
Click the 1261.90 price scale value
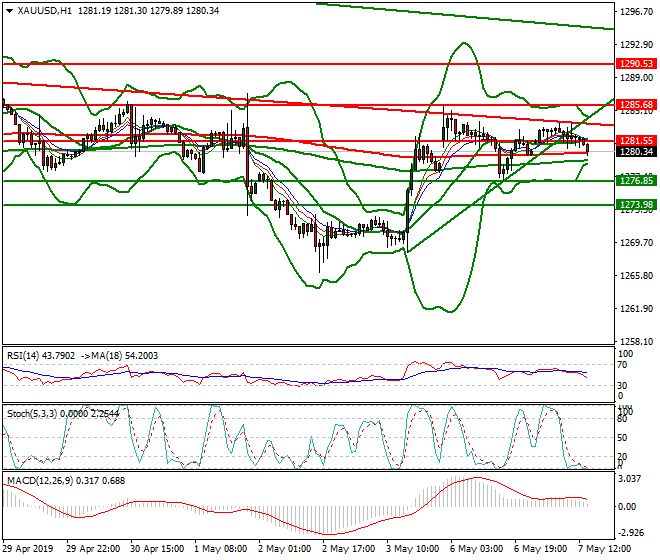(x=636, y=309)
